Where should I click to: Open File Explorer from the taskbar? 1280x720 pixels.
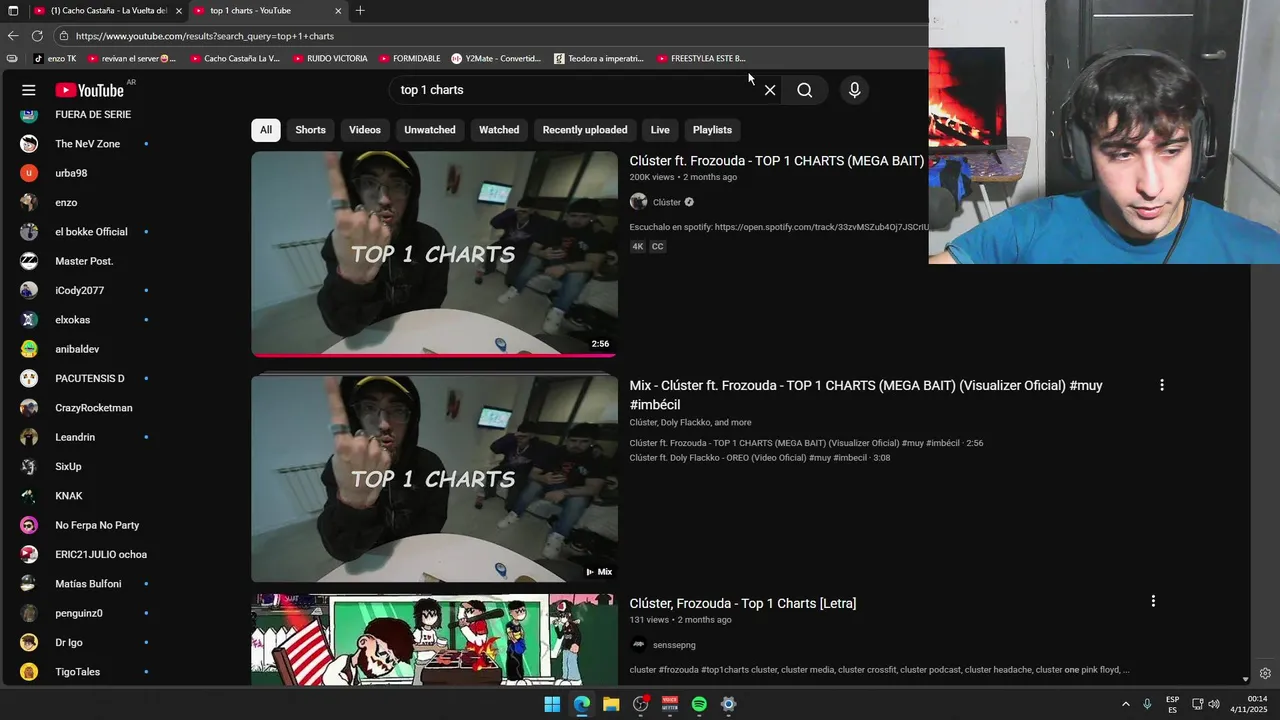tap(611, 704)
